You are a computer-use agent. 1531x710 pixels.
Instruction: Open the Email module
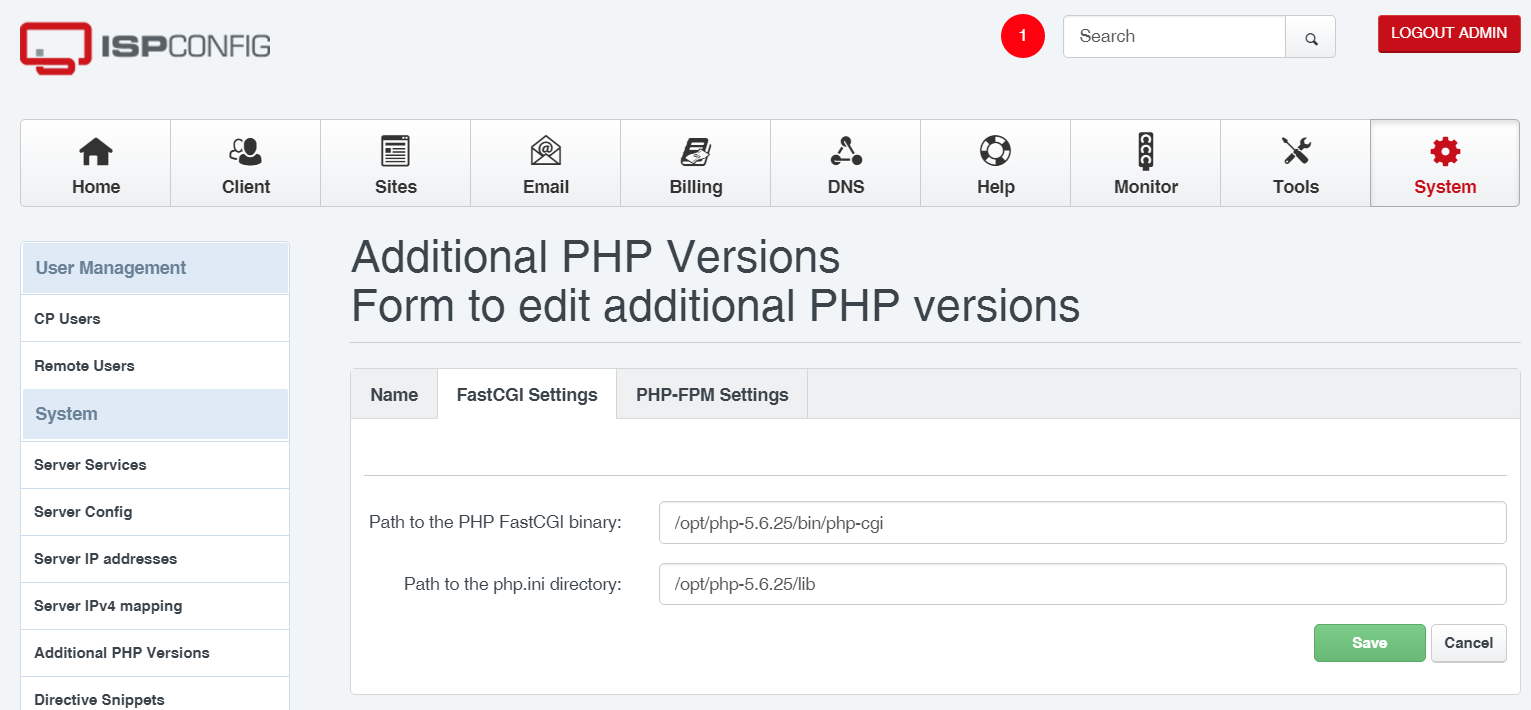[x=546, y=163]
